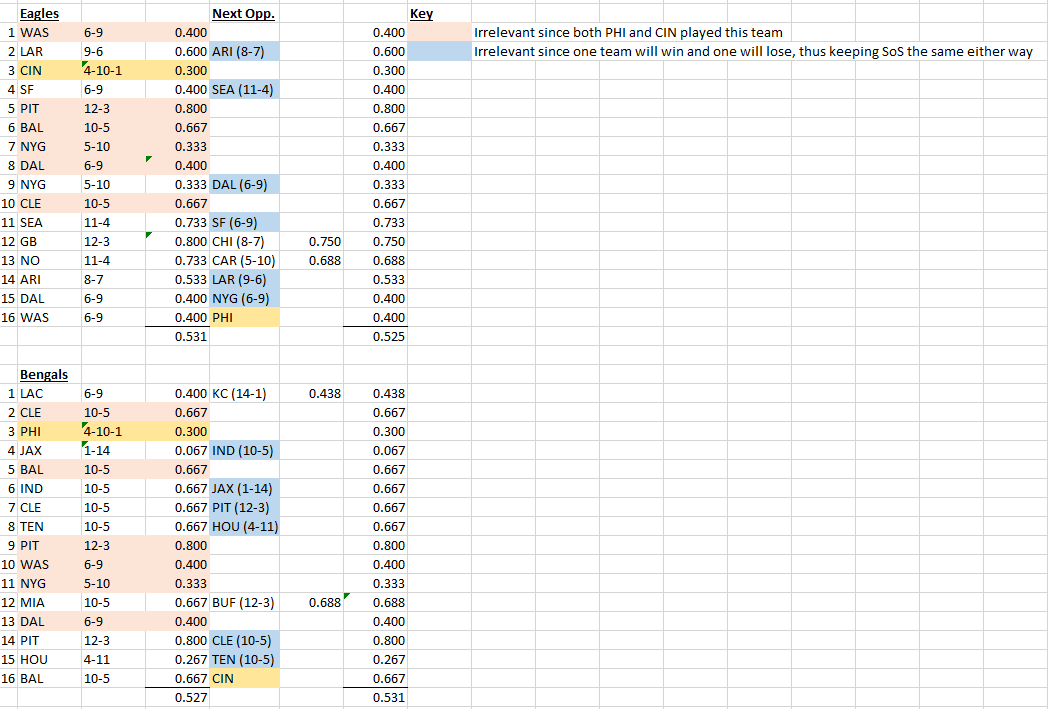1048x709 pixels.
Task: Select Eagles total cell 0.525
Action: 376,336
